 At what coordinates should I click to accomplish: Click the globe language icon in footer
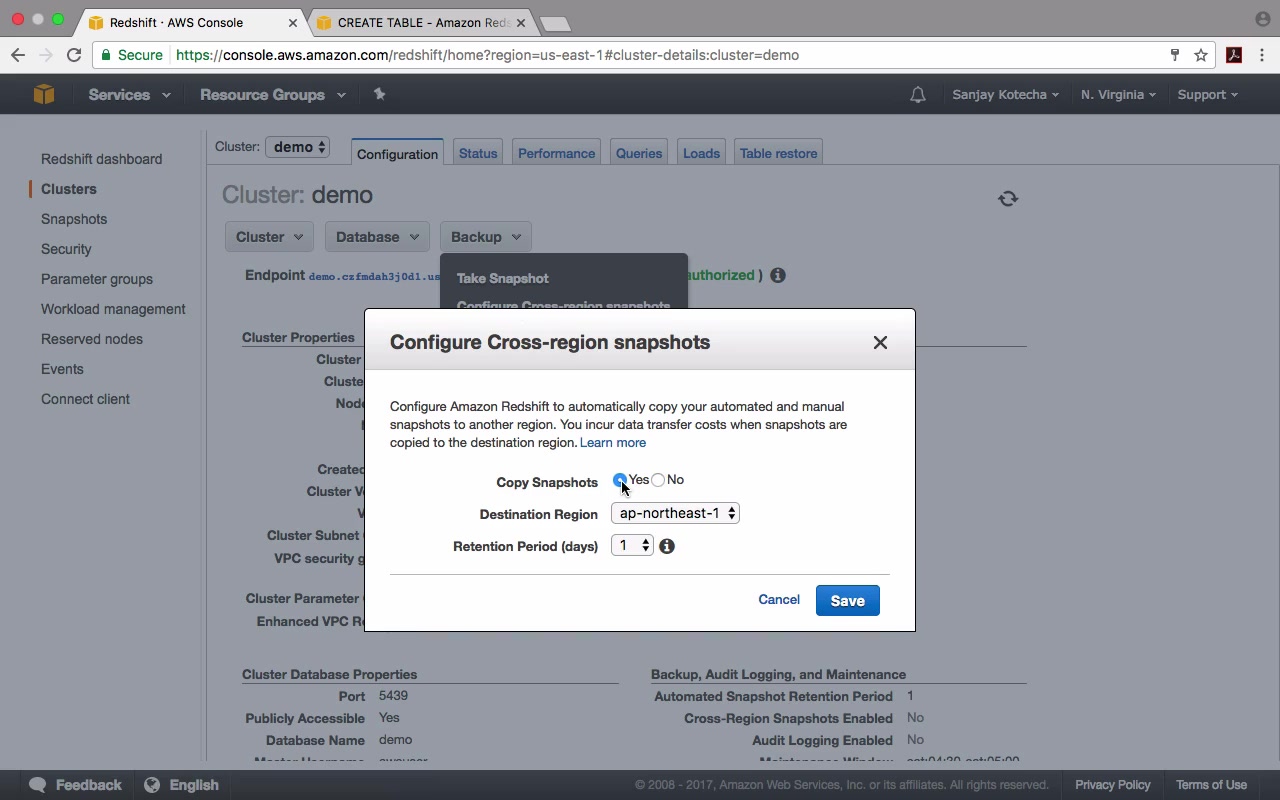[152, 785]
